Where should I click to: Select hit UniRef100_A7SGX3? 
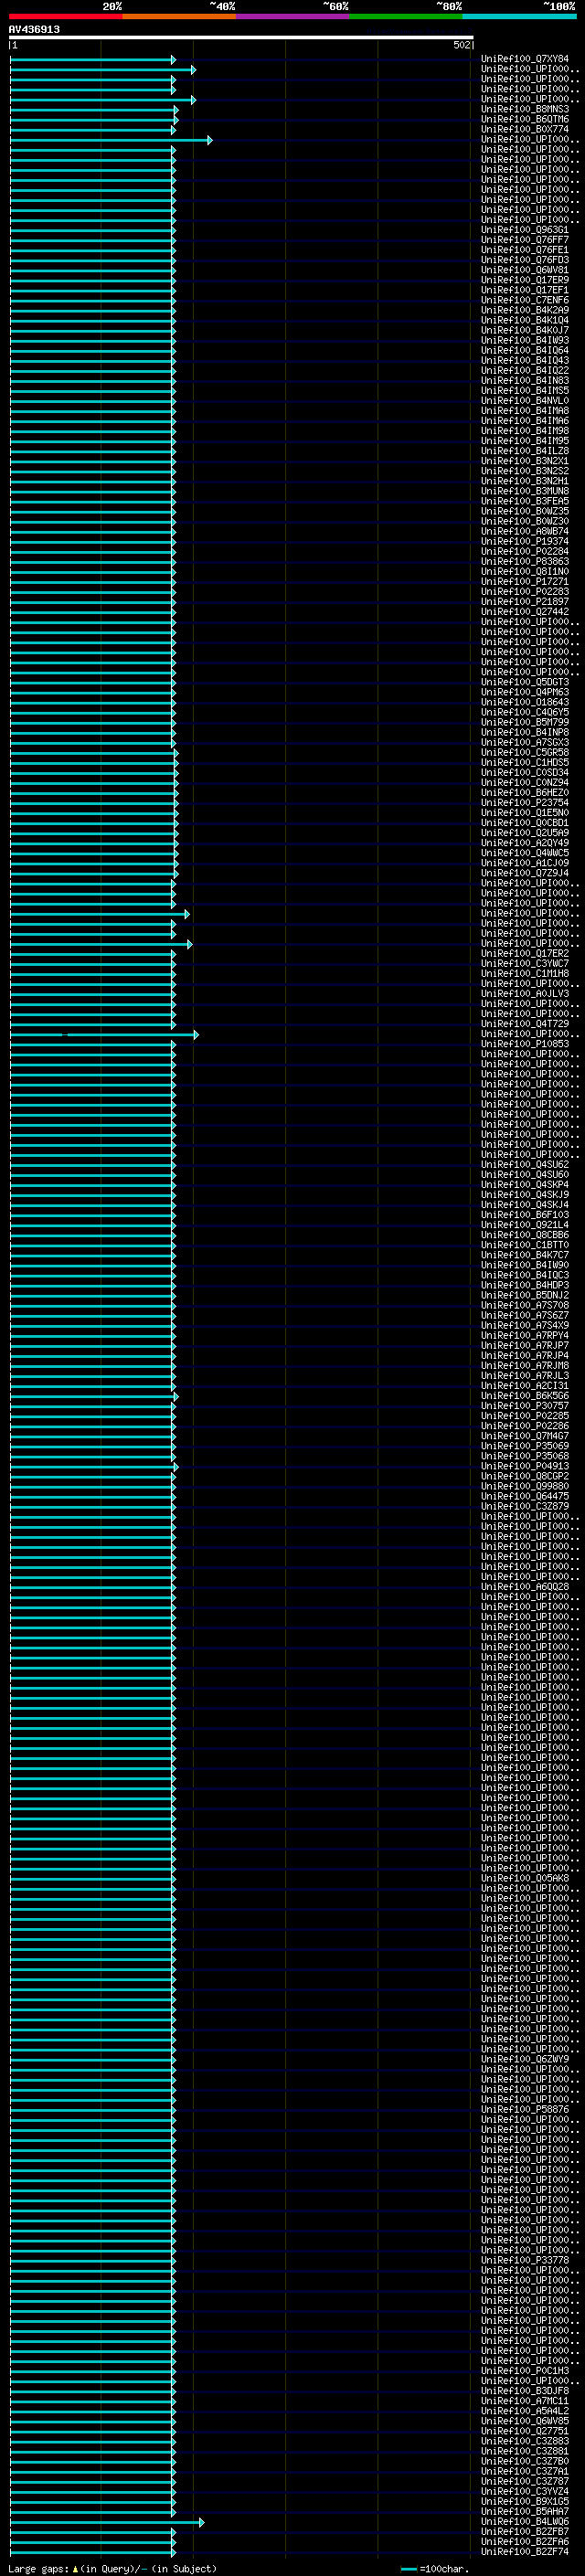tap(525, 742)
